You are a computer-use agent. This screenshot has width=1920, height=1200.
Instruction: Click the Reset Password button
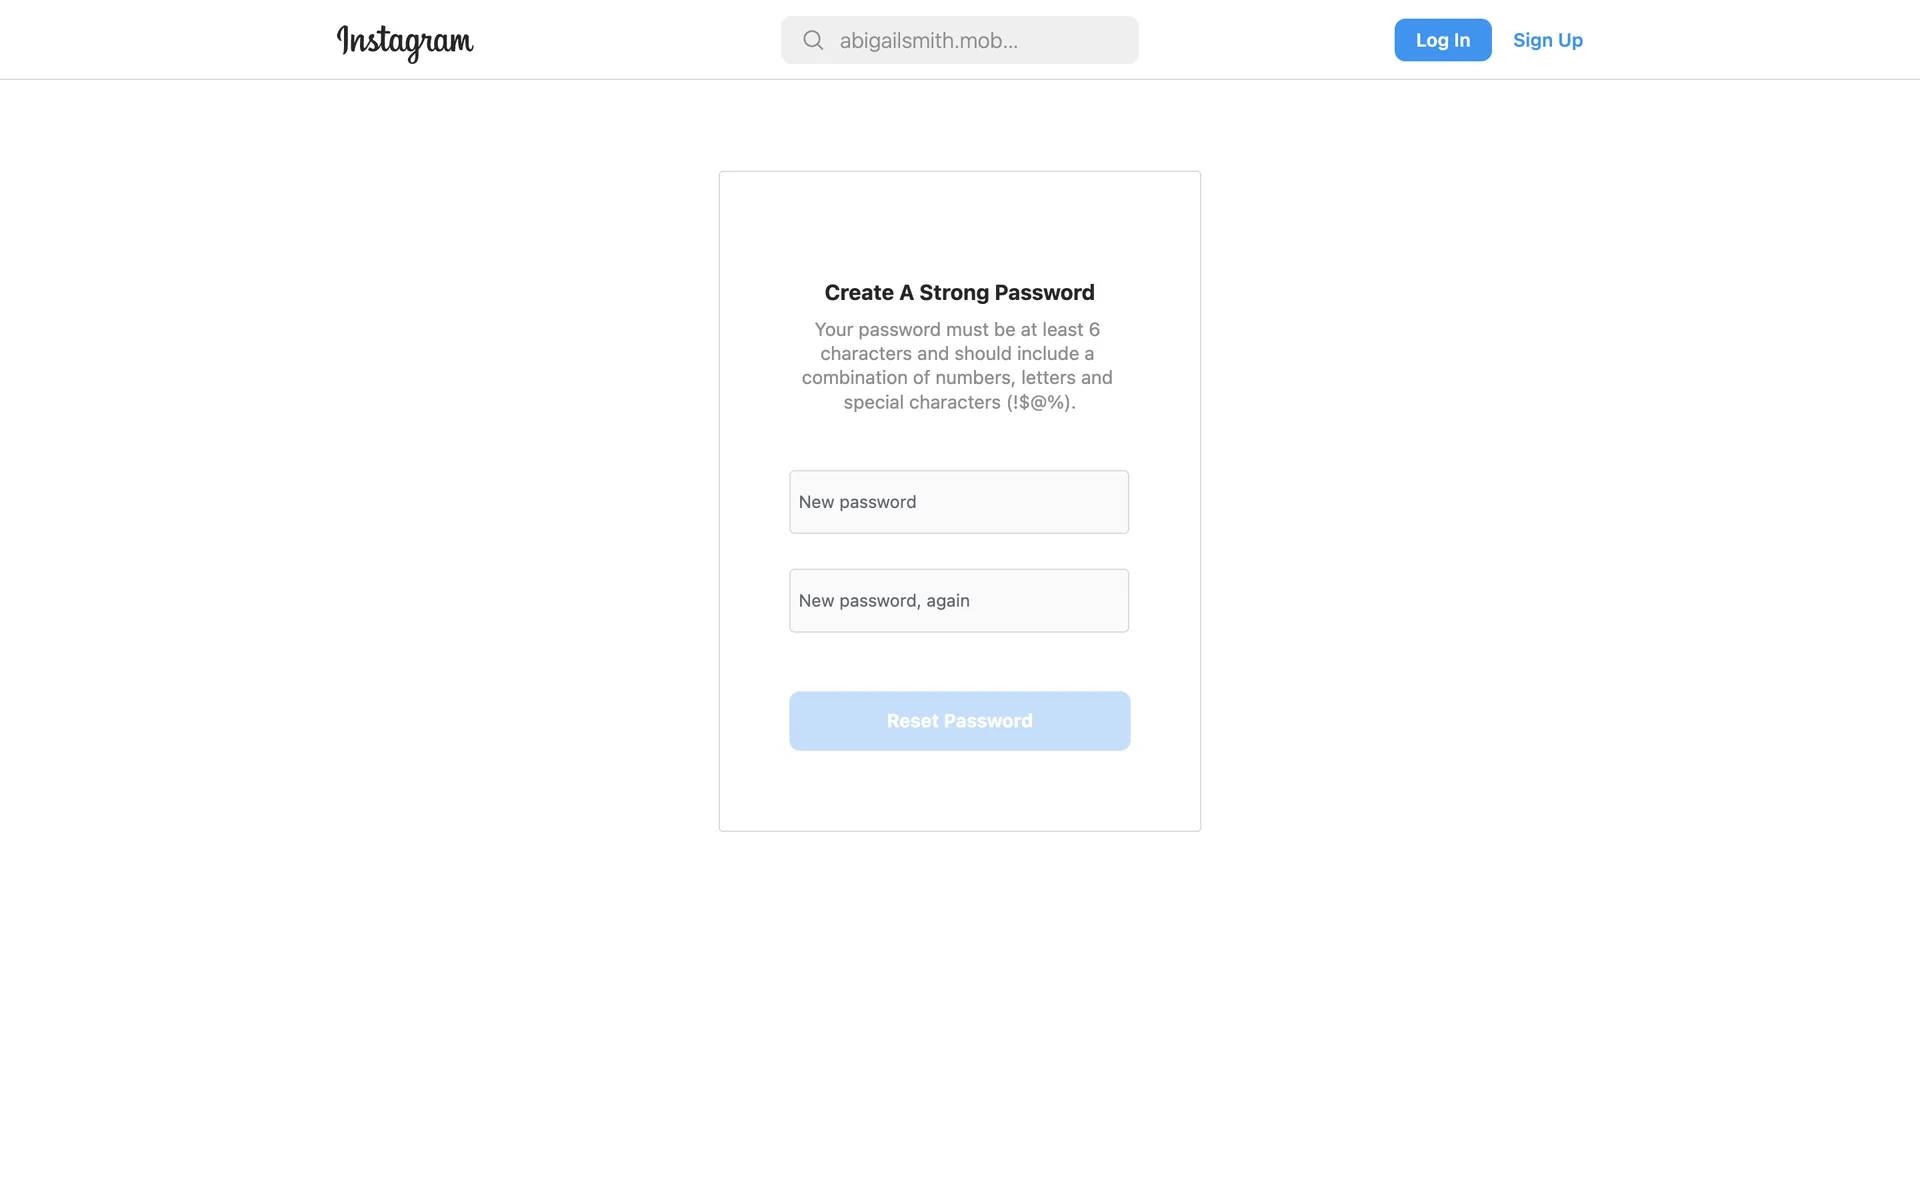click(x=959, y=721)
